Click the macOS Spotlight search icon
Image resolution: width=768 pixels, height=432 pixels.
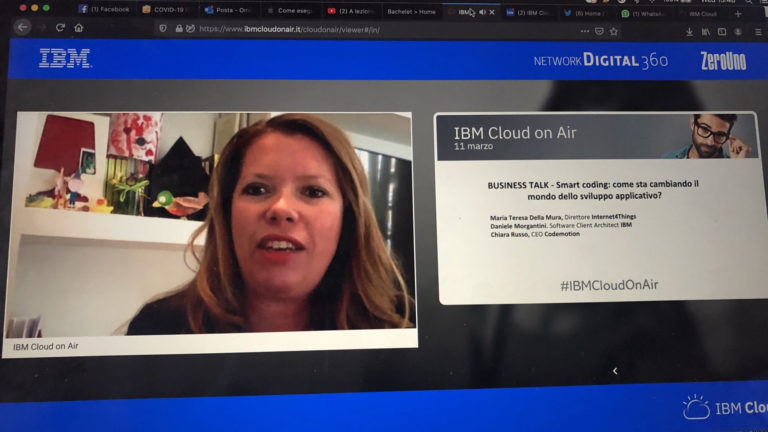click(x=749, y=2)
